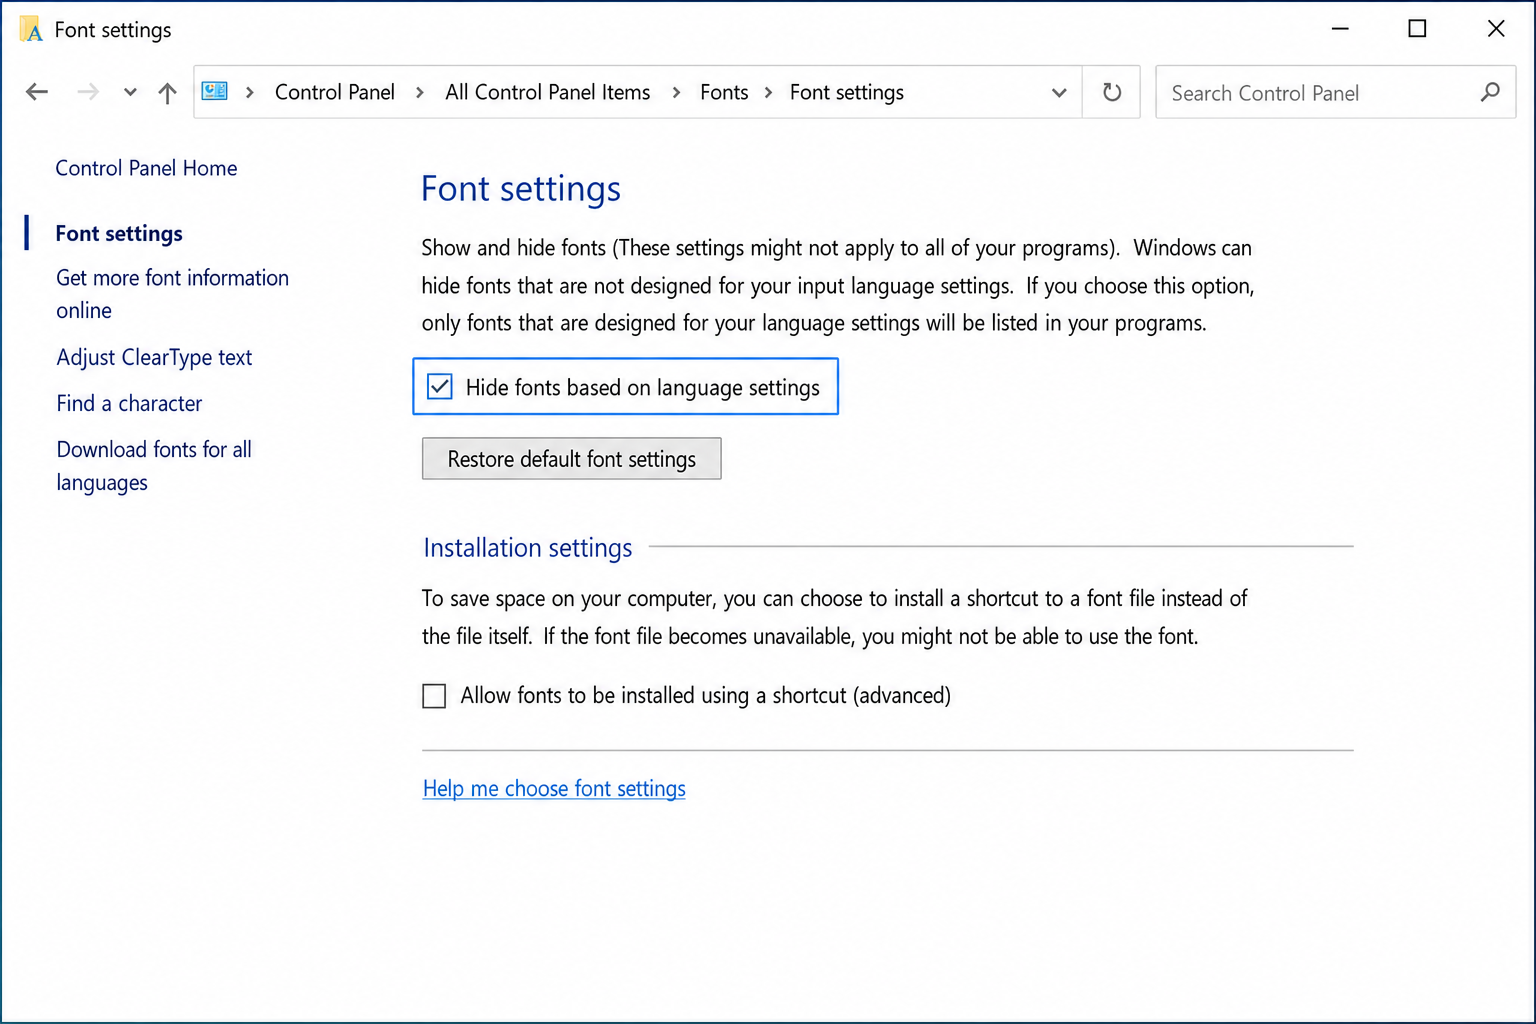This screenshot has height=1024, width=1536.
Task: Expand chevron after Fonts breadcrumb
Action: coord(768,92)
